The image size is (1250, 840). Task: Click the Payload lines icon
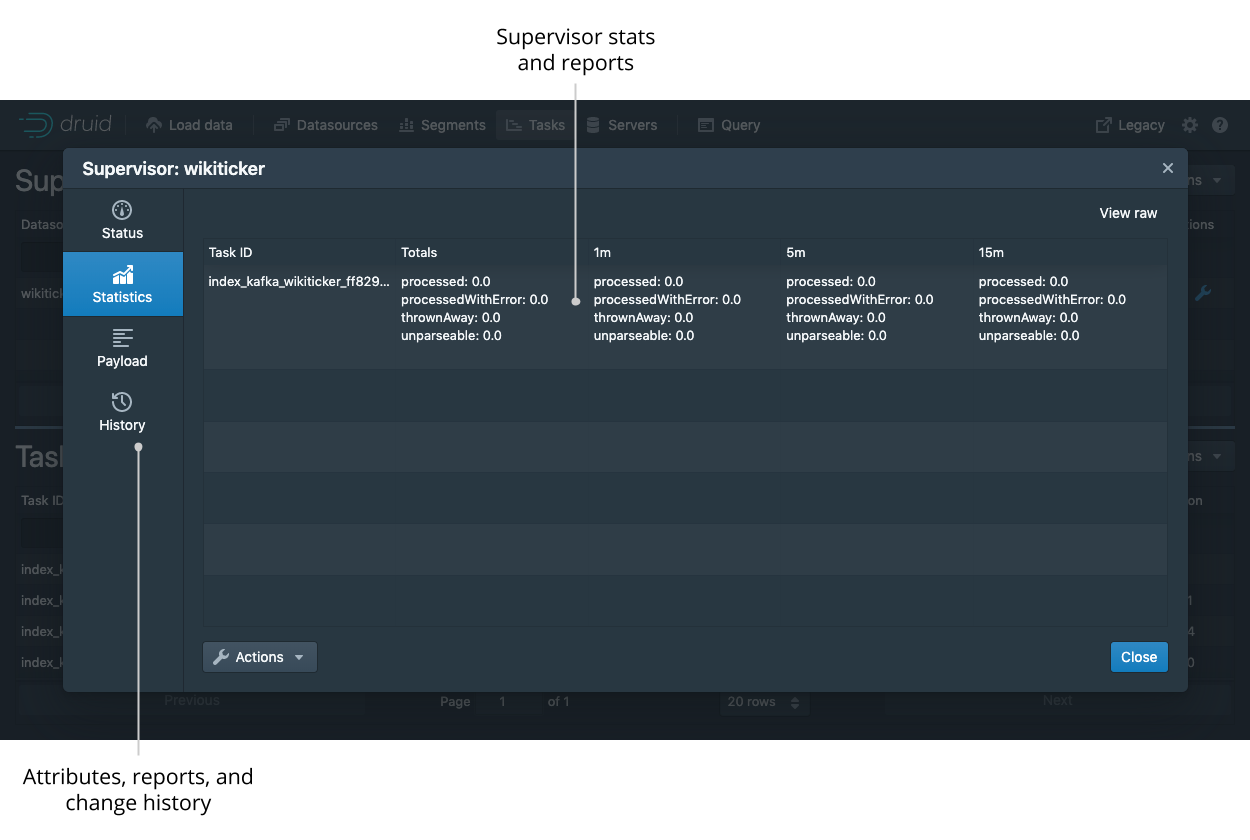coord(122,338)
